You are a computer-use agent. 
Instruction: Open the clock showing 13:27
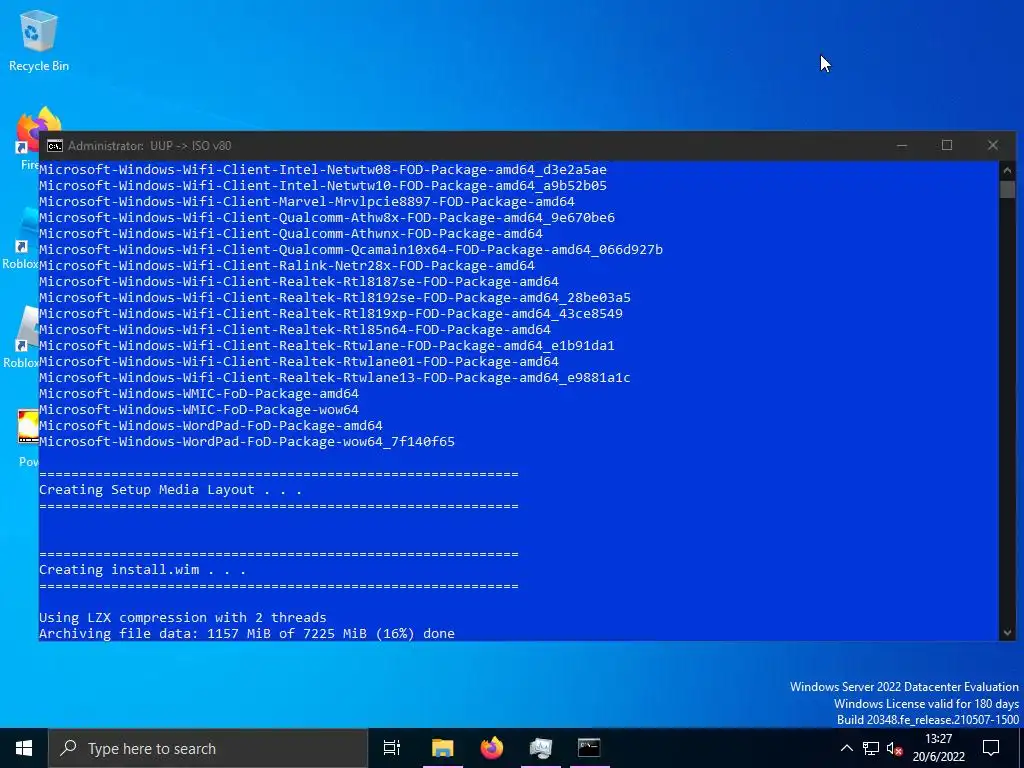(938, 748)
